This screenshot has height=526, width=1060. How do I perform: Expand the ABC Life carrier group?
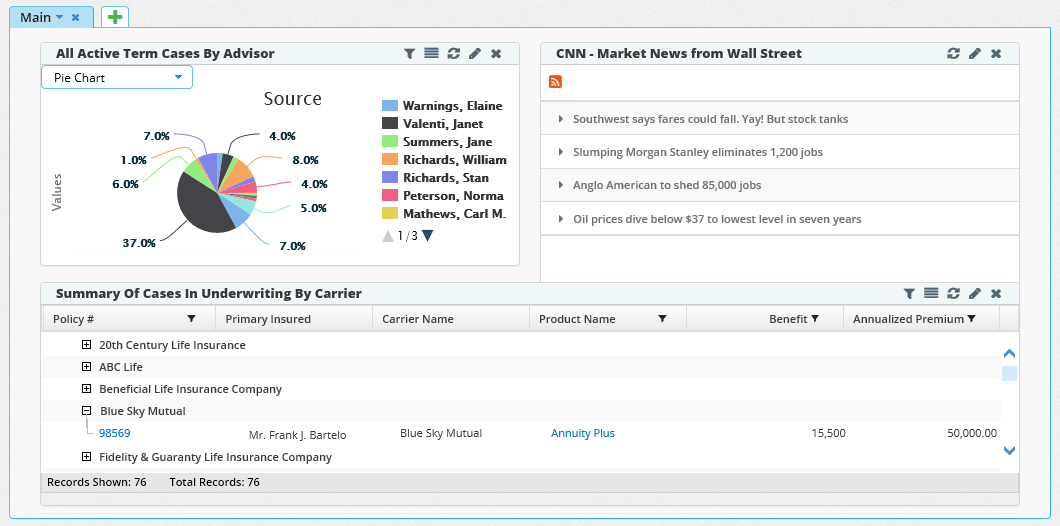pos(87,367)
